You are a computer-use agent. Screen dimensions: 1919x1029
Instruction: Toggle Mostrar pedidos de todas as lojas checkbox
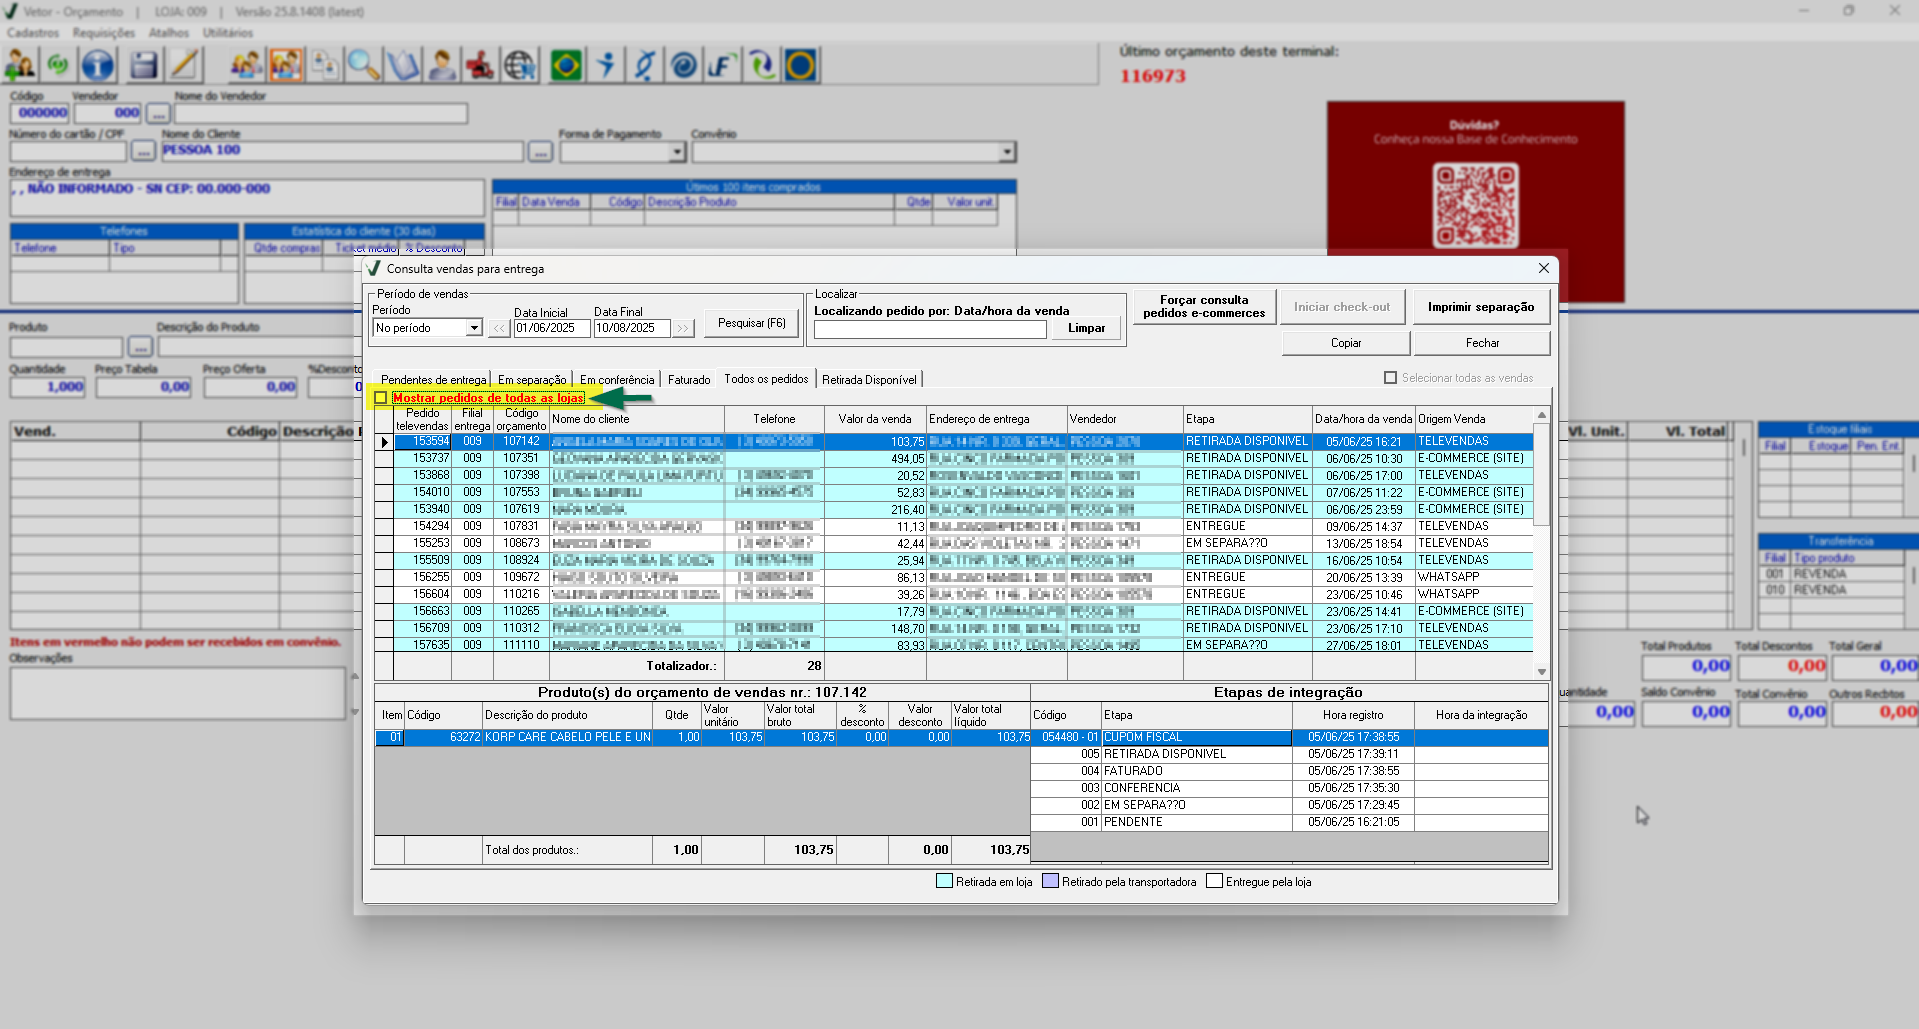381,398
